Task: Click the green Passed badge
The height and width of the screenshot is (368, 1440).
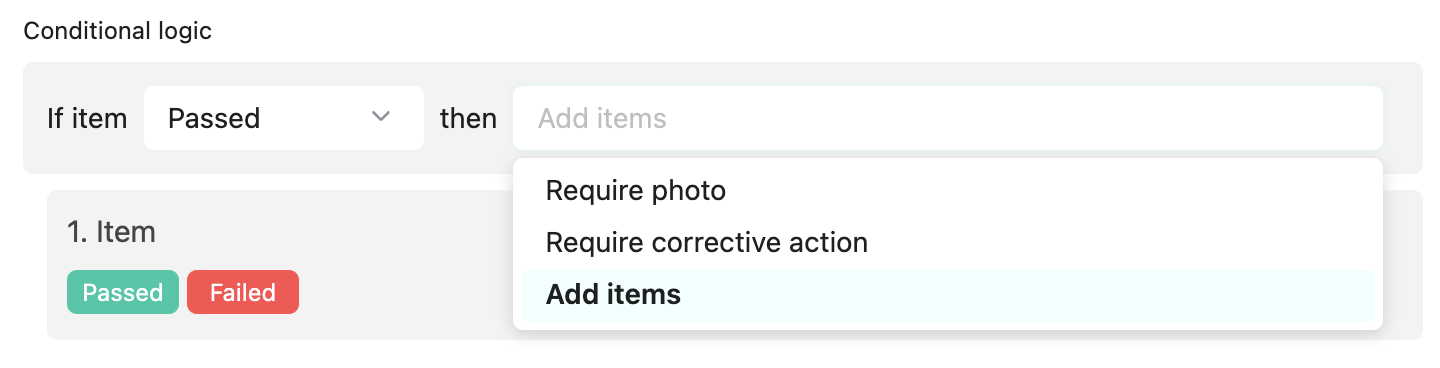Action: pos(123,292)
